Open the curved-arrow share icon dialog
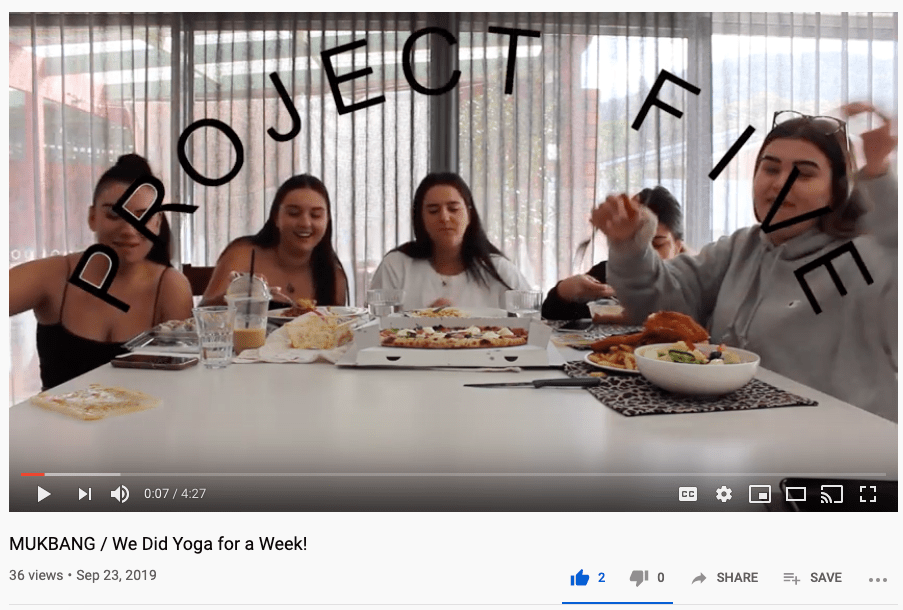Viewport: 903px width, 610px height. point(699,578)
